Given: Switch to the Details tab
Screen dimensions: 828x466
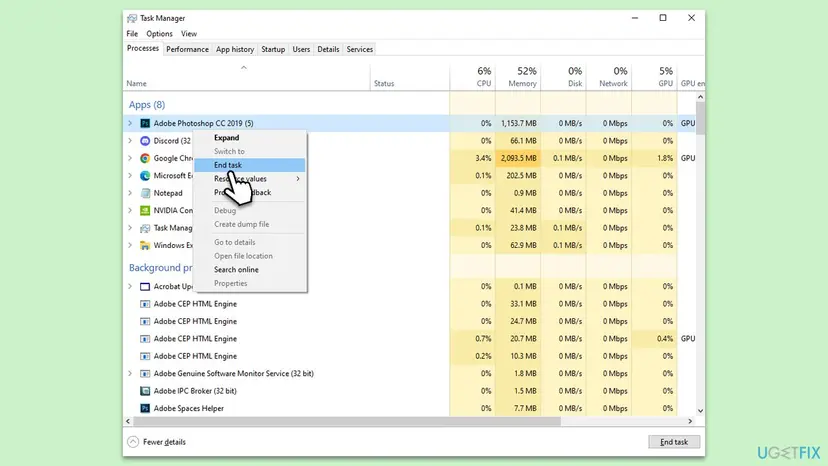Looking at the screenshot, I should point(328,49).
